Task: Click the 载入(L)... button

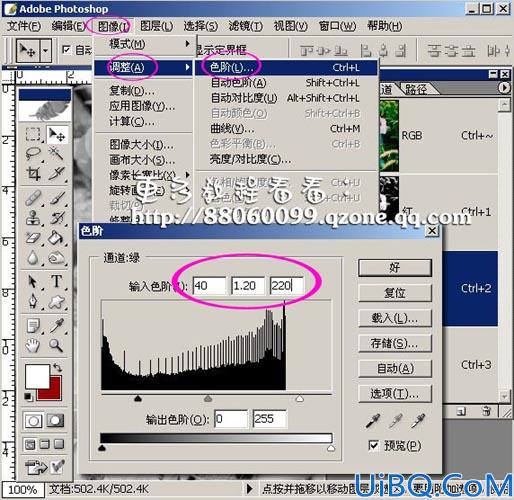Action: [x=395, y=318]
